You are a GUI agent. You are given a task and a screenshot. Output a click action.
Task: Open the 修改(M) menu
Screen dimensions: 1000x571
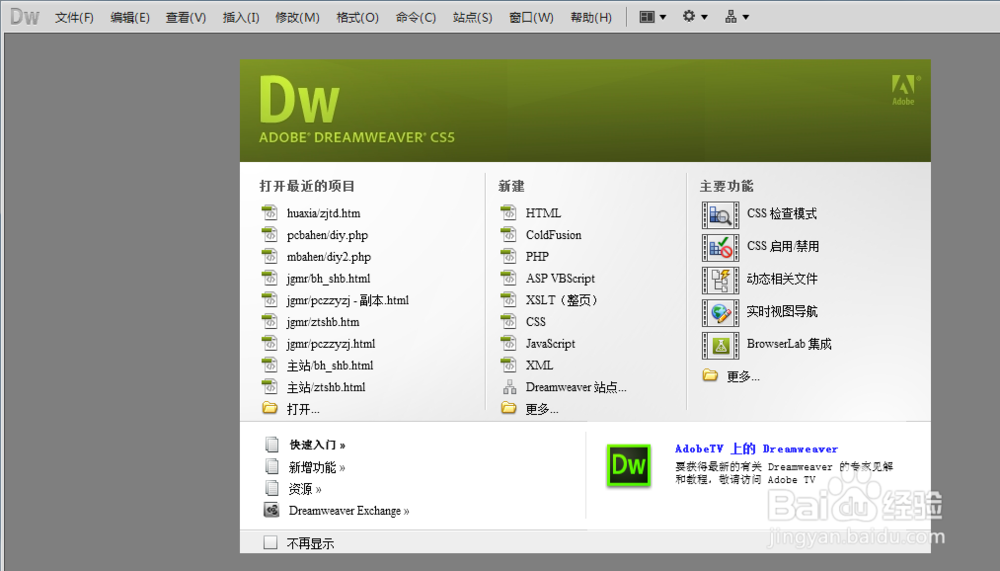297,17
